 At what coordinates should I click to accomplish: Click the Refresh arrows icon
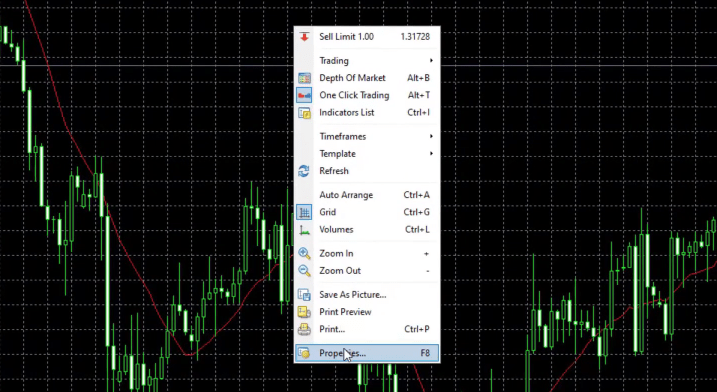(304, 171)
